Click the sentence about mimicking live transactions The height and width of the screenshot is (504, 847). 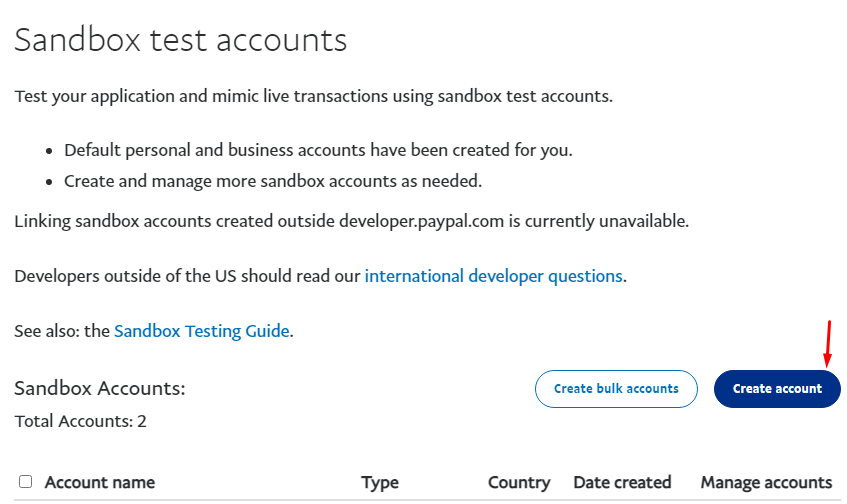click(313, 96)
